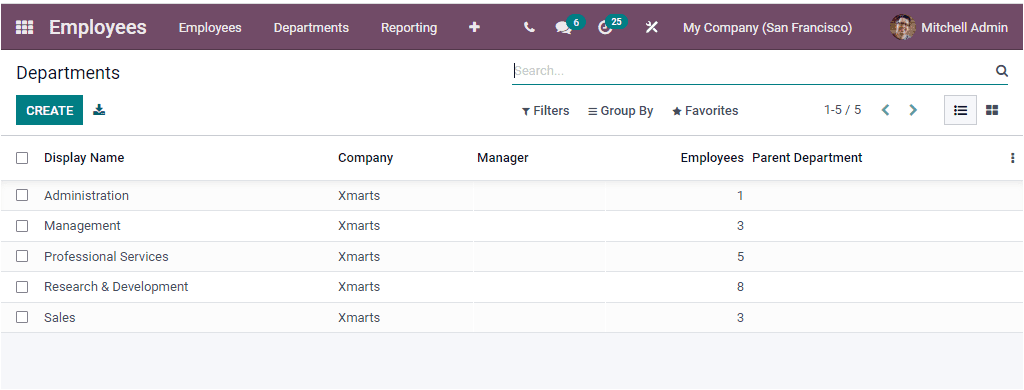Open the Sales department row

pos(512,317)
